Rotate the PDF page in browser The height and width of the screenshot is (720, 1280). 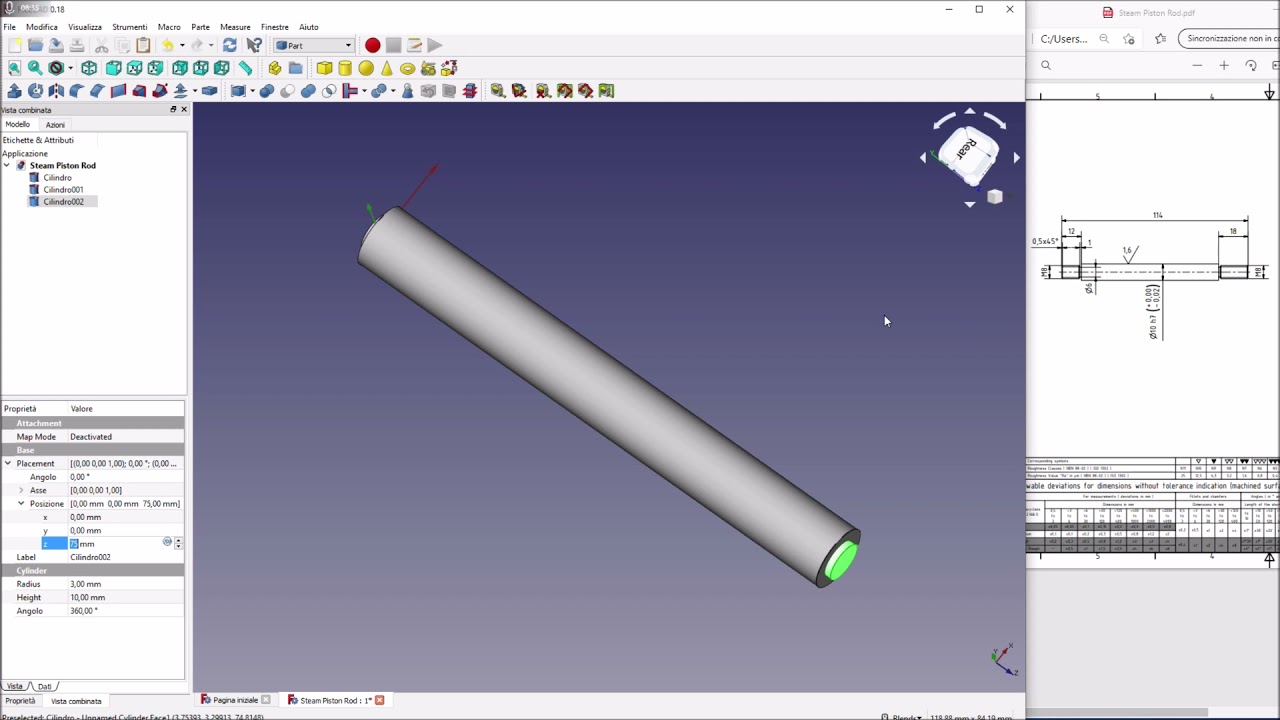click(x=1251, y=66)
